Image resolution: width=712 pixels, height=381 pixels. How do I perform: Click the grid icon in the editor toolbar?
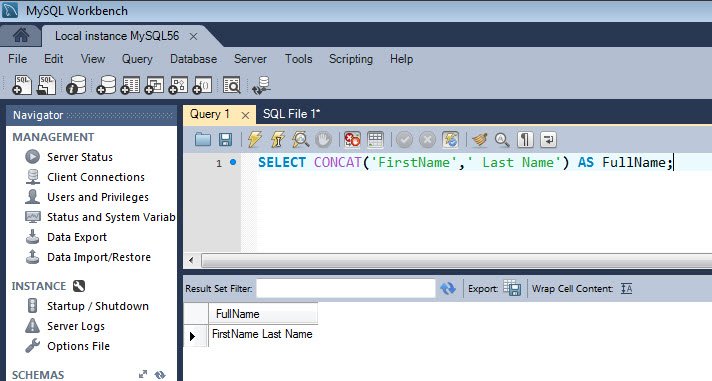376,139
